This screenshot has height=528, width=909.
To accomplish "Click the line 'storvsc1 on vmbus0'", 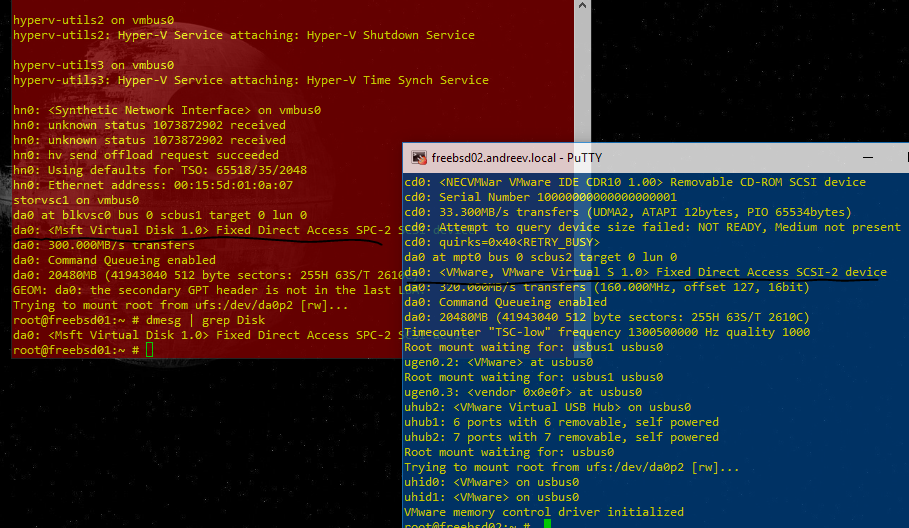I will (x=76, y=200).
